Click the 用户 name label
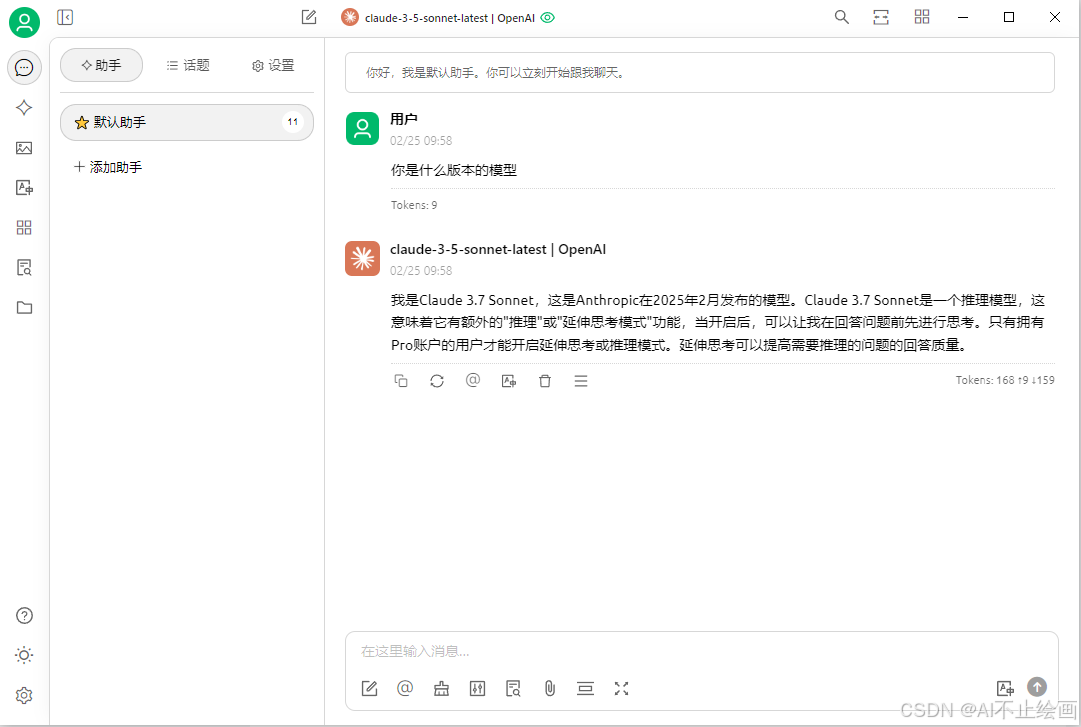Screen dimensions: 1081x727 (x=403, y=119)
